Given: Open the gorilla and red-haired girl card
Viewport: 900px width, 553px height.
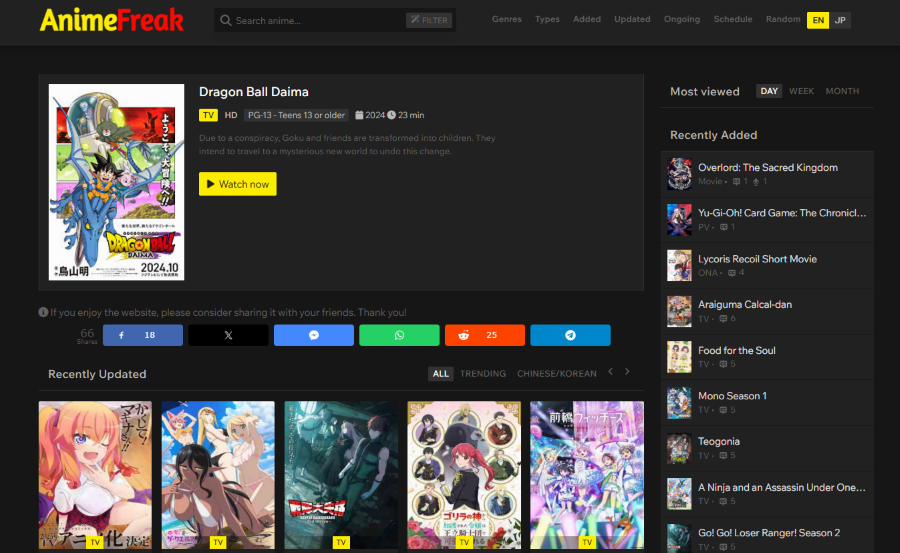Looking at the screenshot, I should click(x=464, y=475).
